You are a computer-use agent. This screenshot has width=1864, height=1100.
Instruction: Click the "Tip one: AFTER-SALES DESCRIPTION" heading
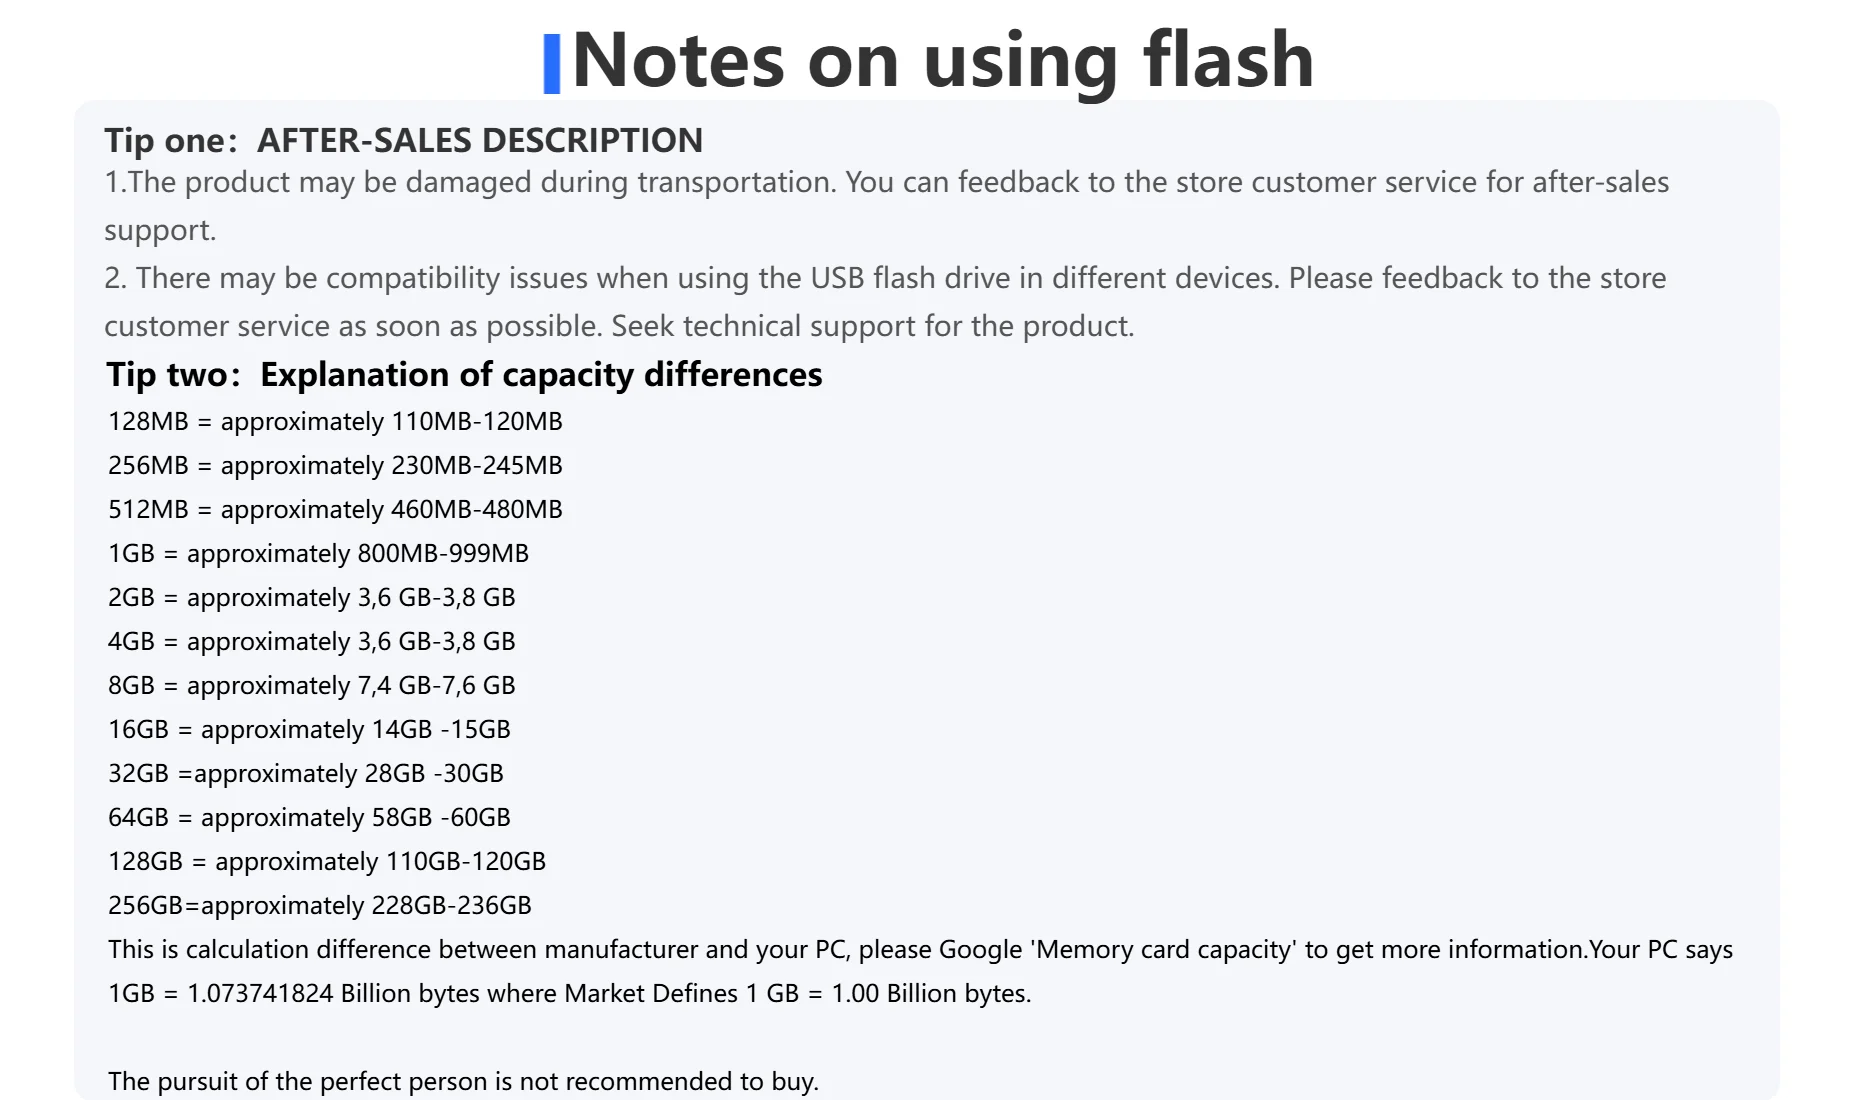tap(403, 140)
